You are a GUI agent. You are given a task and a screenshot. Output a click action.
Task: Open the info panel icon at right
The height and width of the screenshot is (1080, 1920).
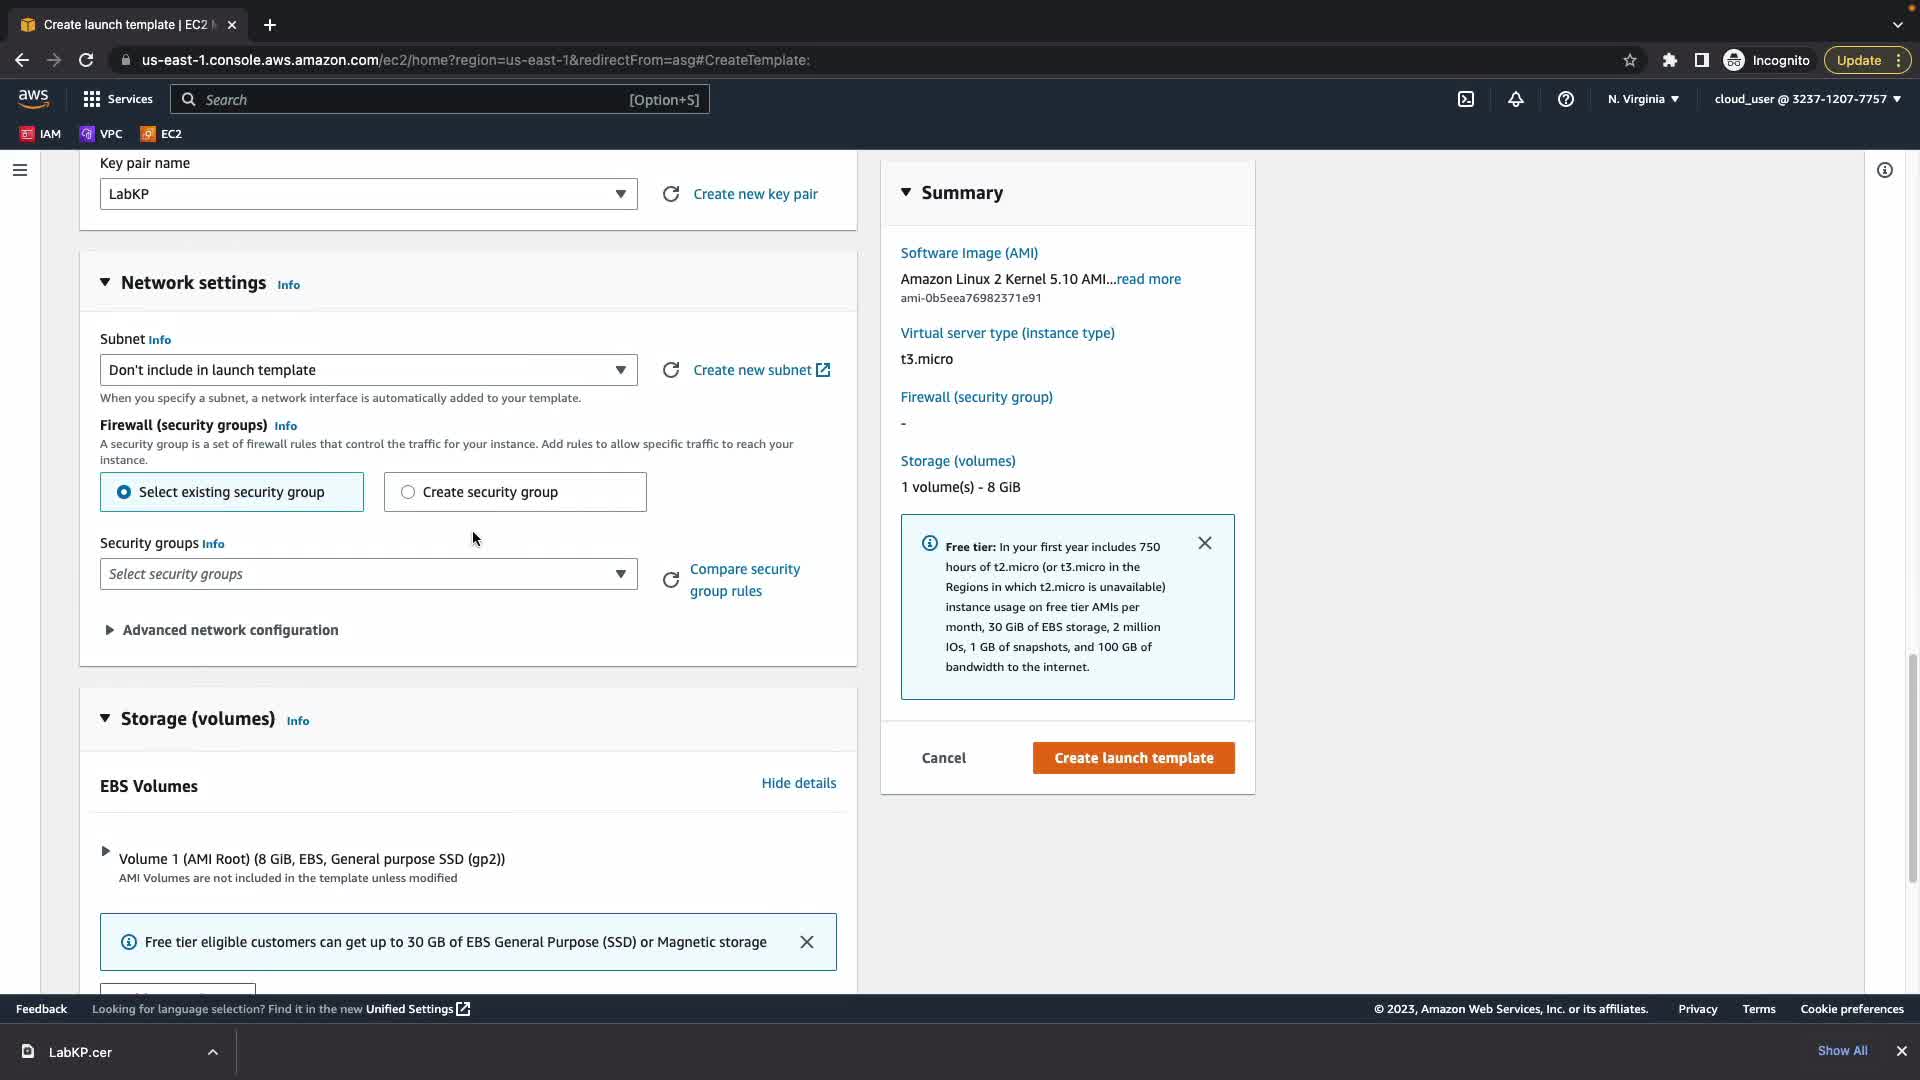[x=1885, y=170]
